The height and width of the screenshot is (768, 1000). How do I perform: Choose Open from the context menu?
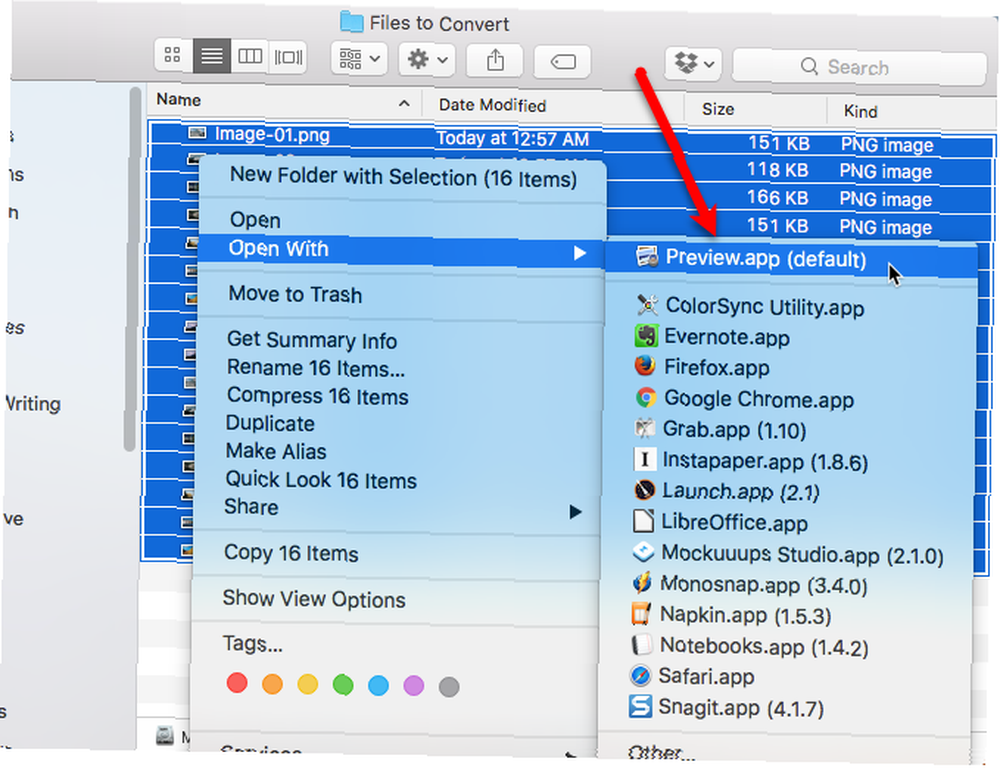click(x=255, y=220)
